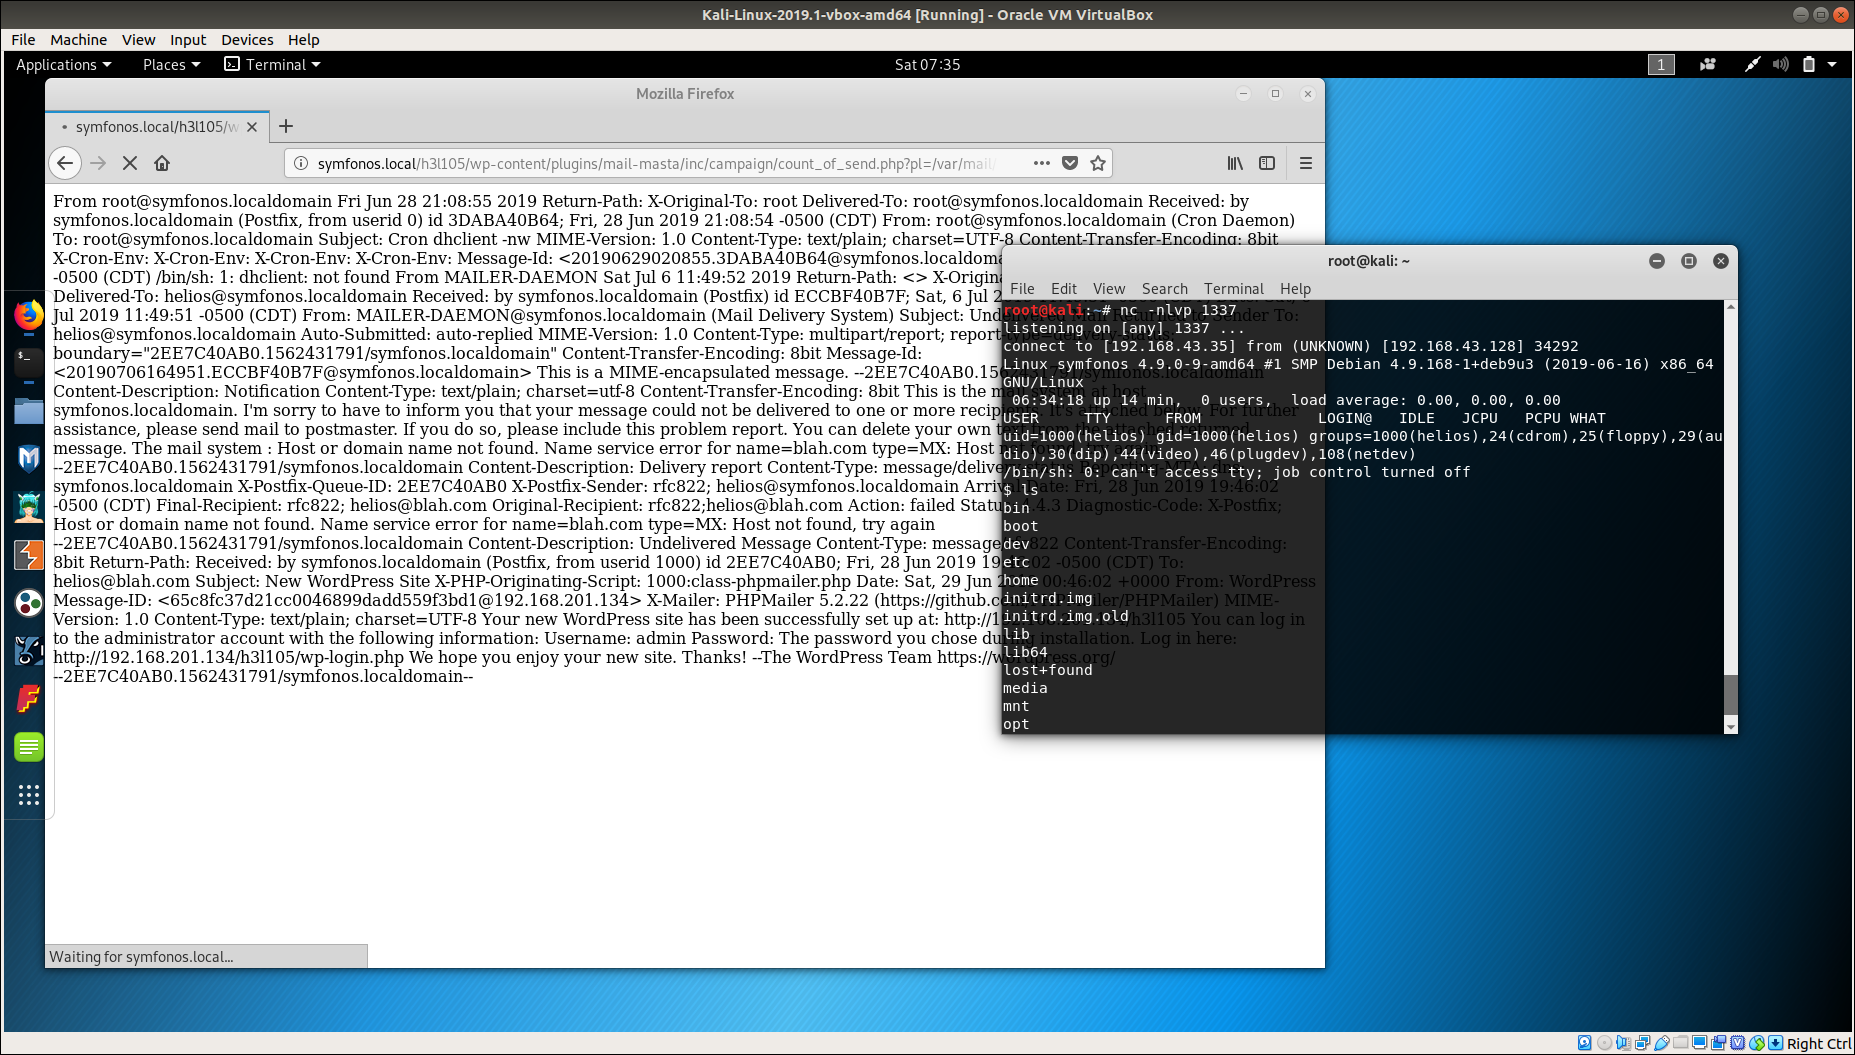1855x1055 pixels.
Task: Toggle Firefox sidebar icon
Action: point(1267,163)
